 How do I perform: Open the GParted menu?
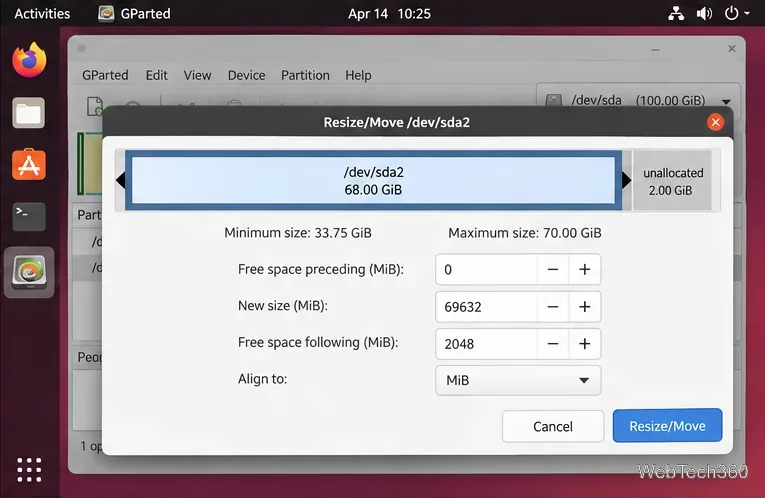click(105, 75)
